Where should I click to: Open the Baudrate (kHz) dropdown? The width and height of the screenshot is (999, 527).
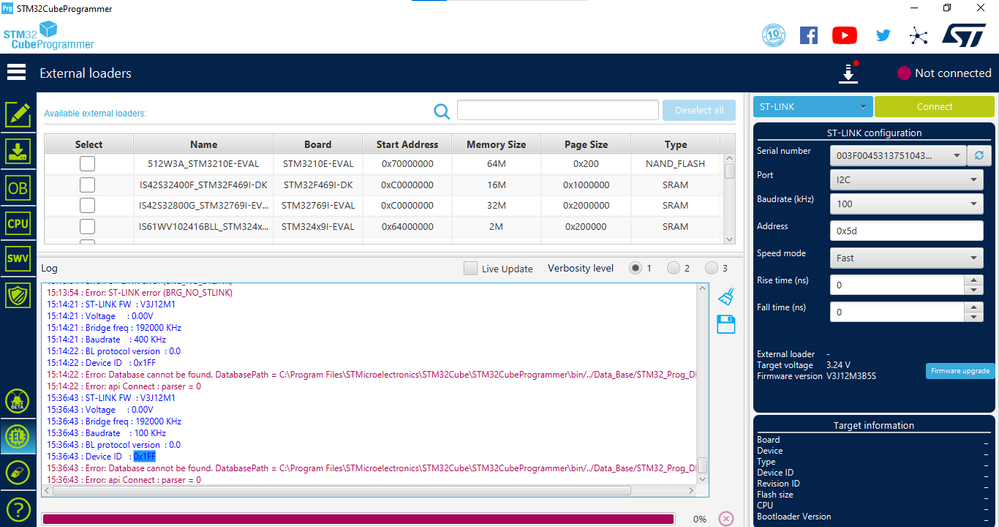coord(906,204)
